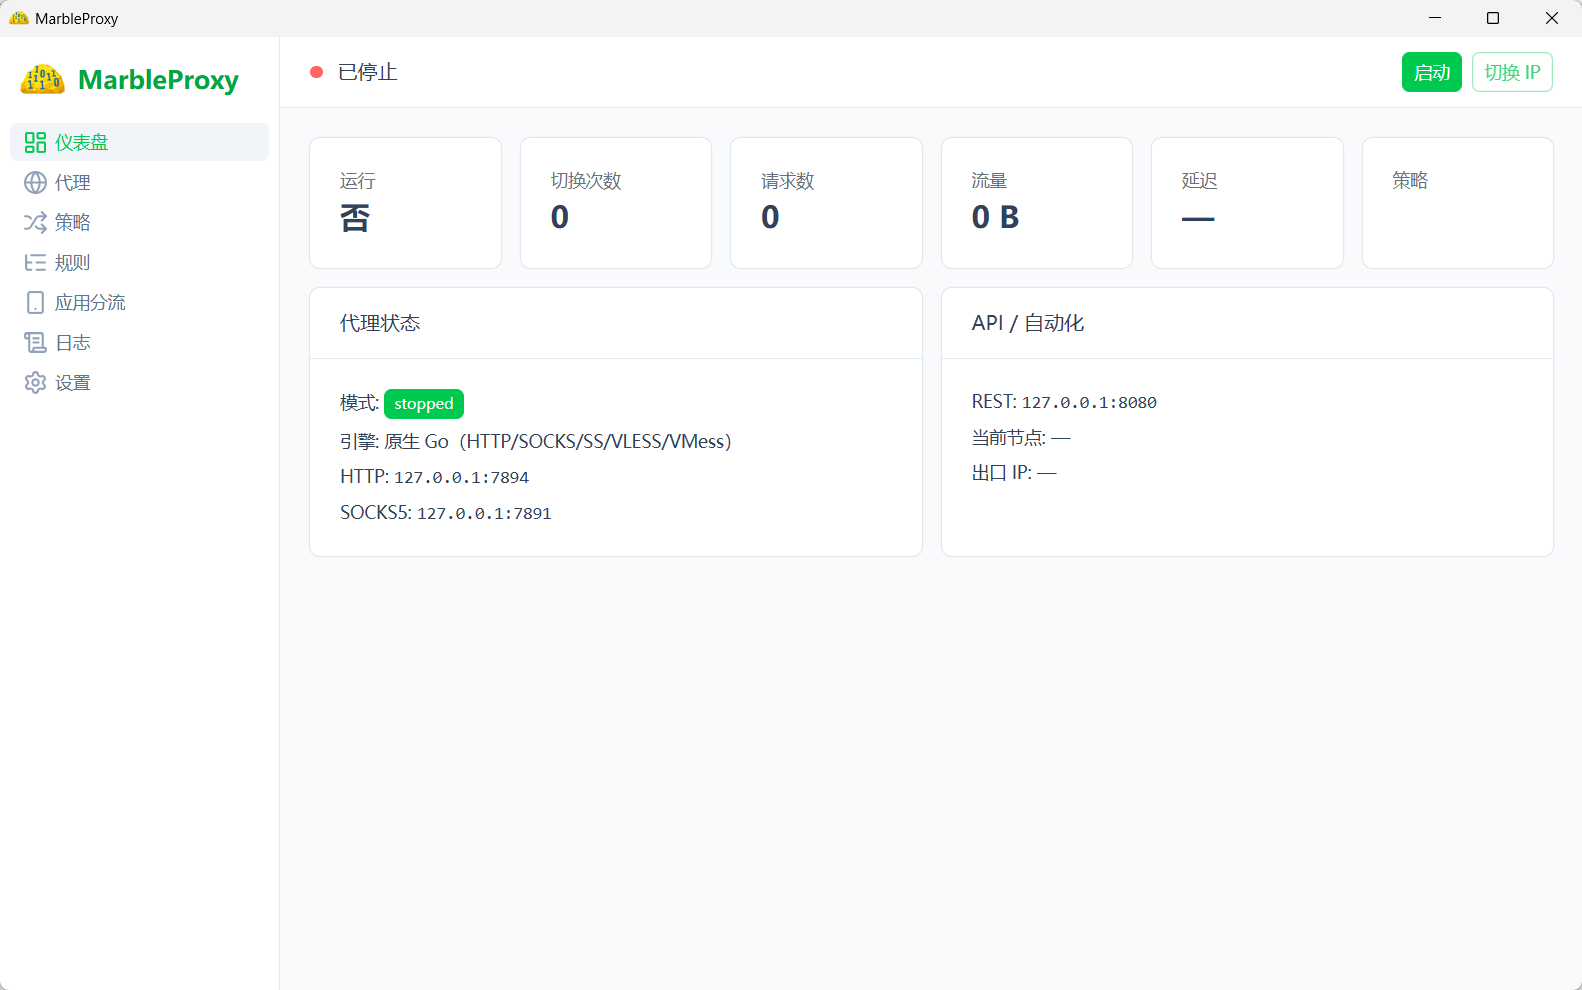This screenshot has height=990, width=1582.
Task: Start the proxy with 启动 button
Action: [x=1432, y=72]
